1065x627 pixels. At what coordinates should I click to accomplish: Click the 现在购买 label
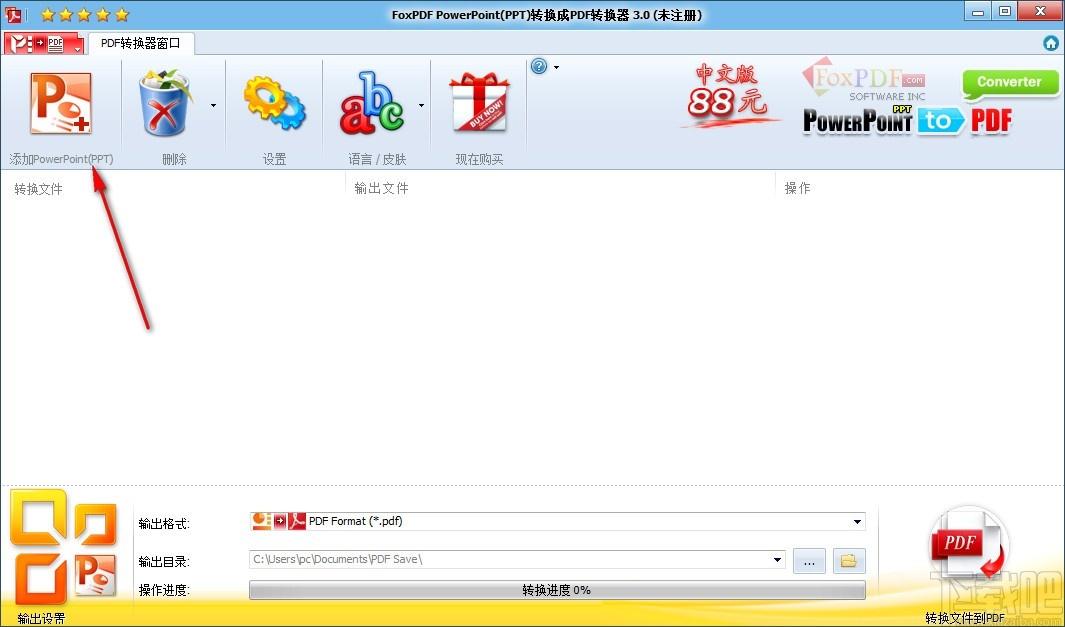pyautogui.click(x=479, y=160)
